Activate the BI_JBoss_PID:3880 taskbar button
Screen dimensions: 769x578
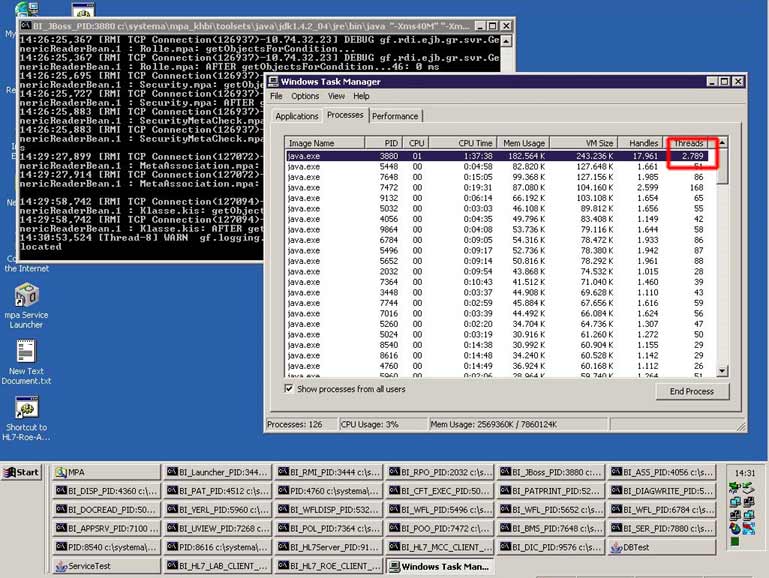click(551, 472)
